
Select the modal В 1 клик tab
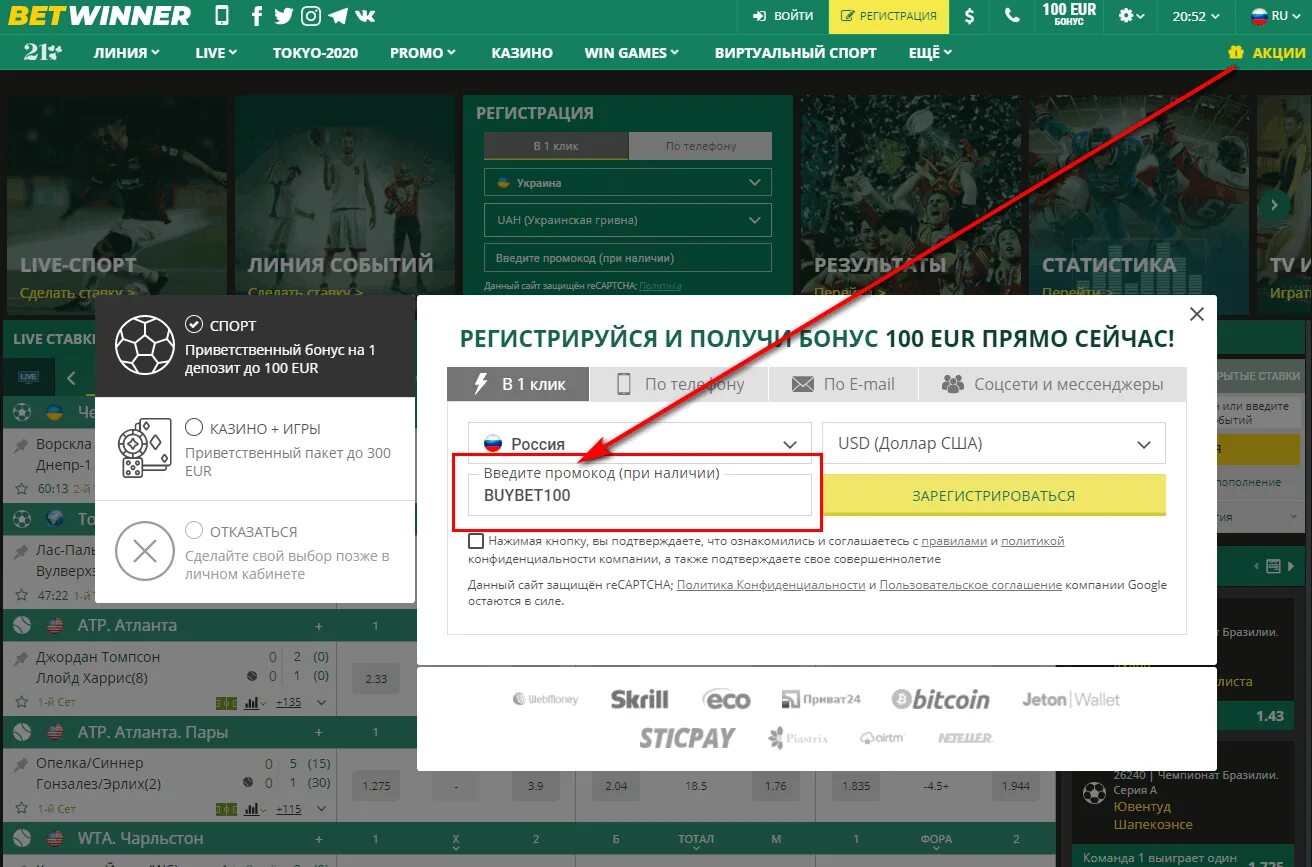pos(518,384)
